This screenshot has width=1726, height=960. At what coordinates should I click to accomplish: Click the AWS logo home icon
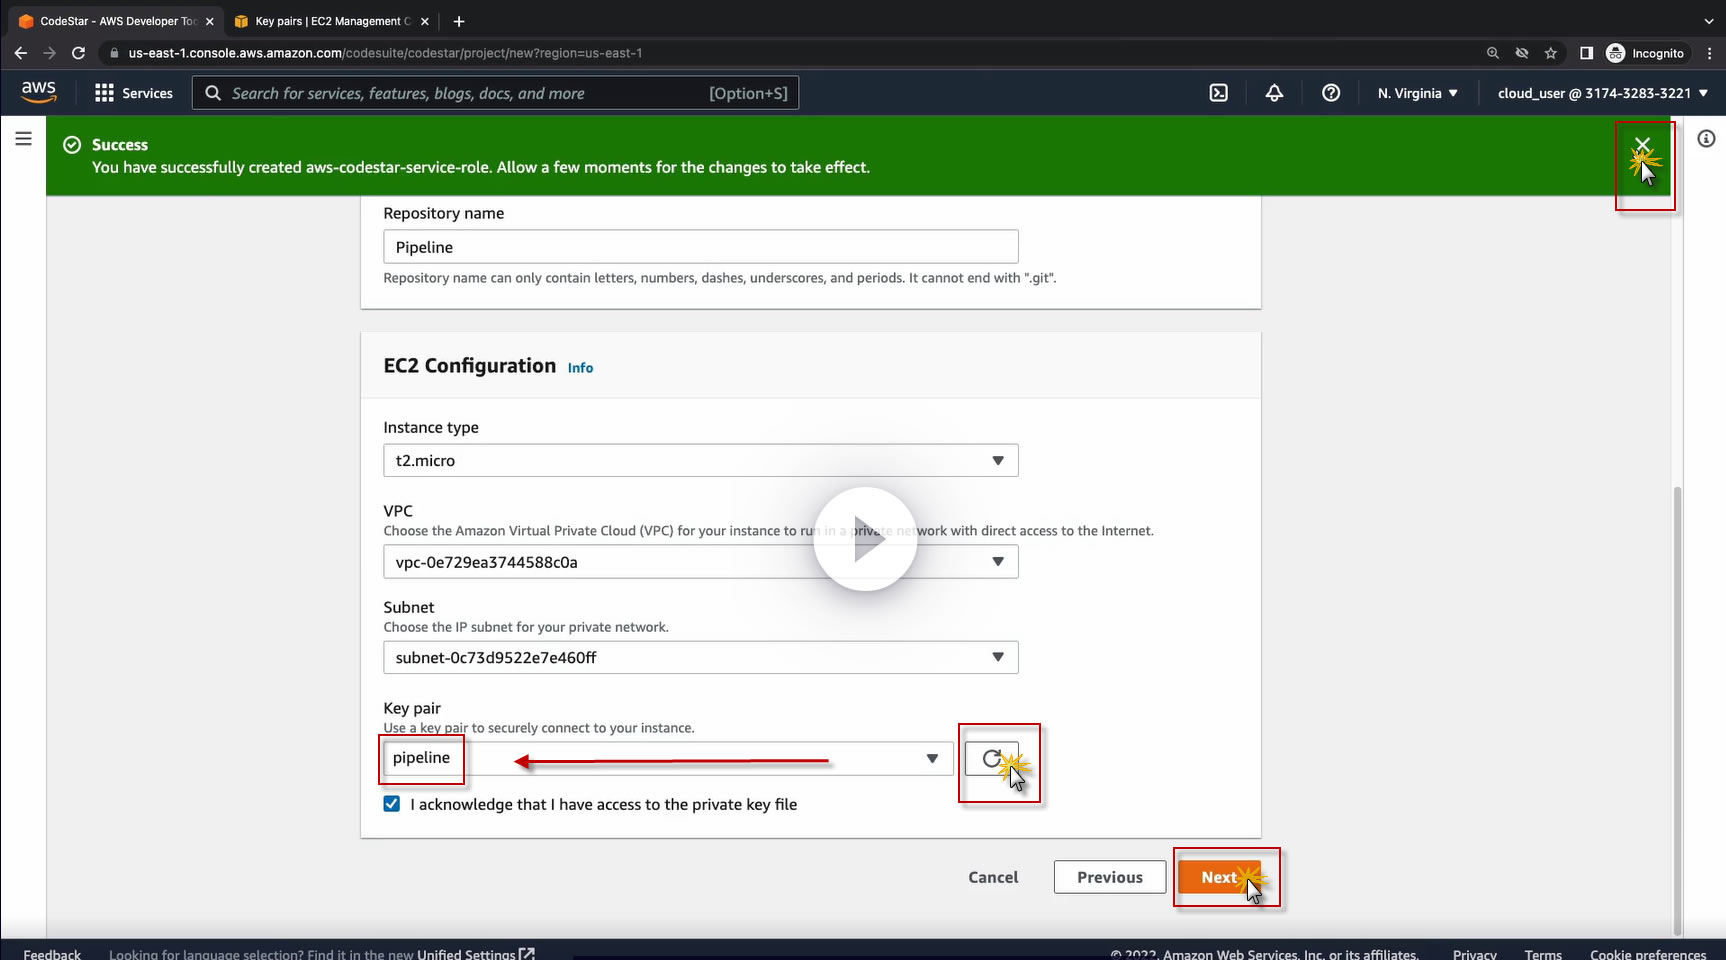[39, 92]
